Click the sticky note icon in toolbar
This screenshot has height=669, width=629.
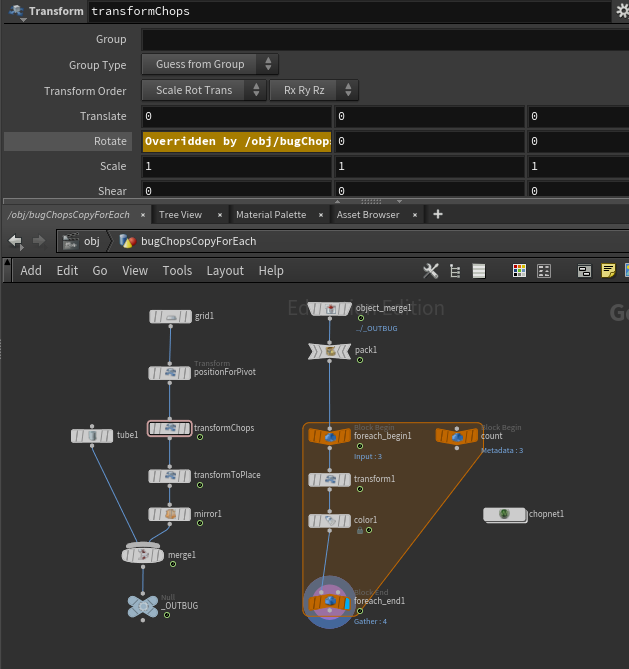(608, 271)
